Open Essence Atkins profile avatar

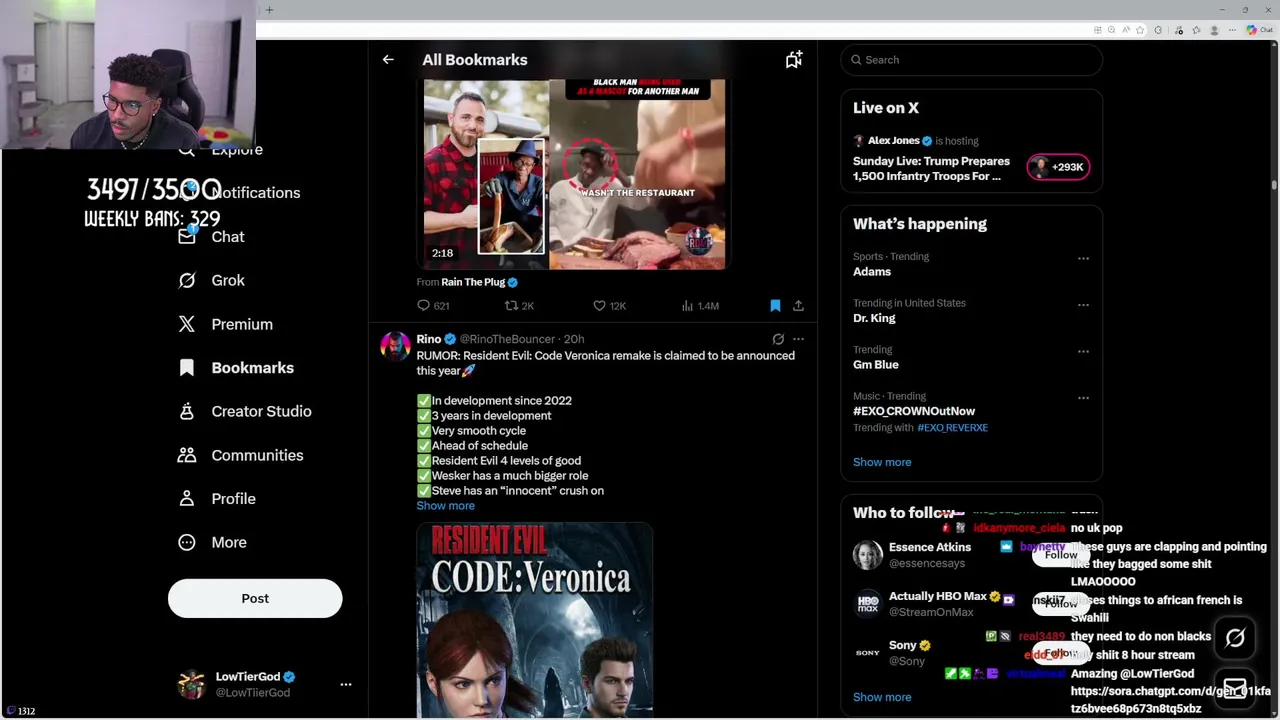867,555
